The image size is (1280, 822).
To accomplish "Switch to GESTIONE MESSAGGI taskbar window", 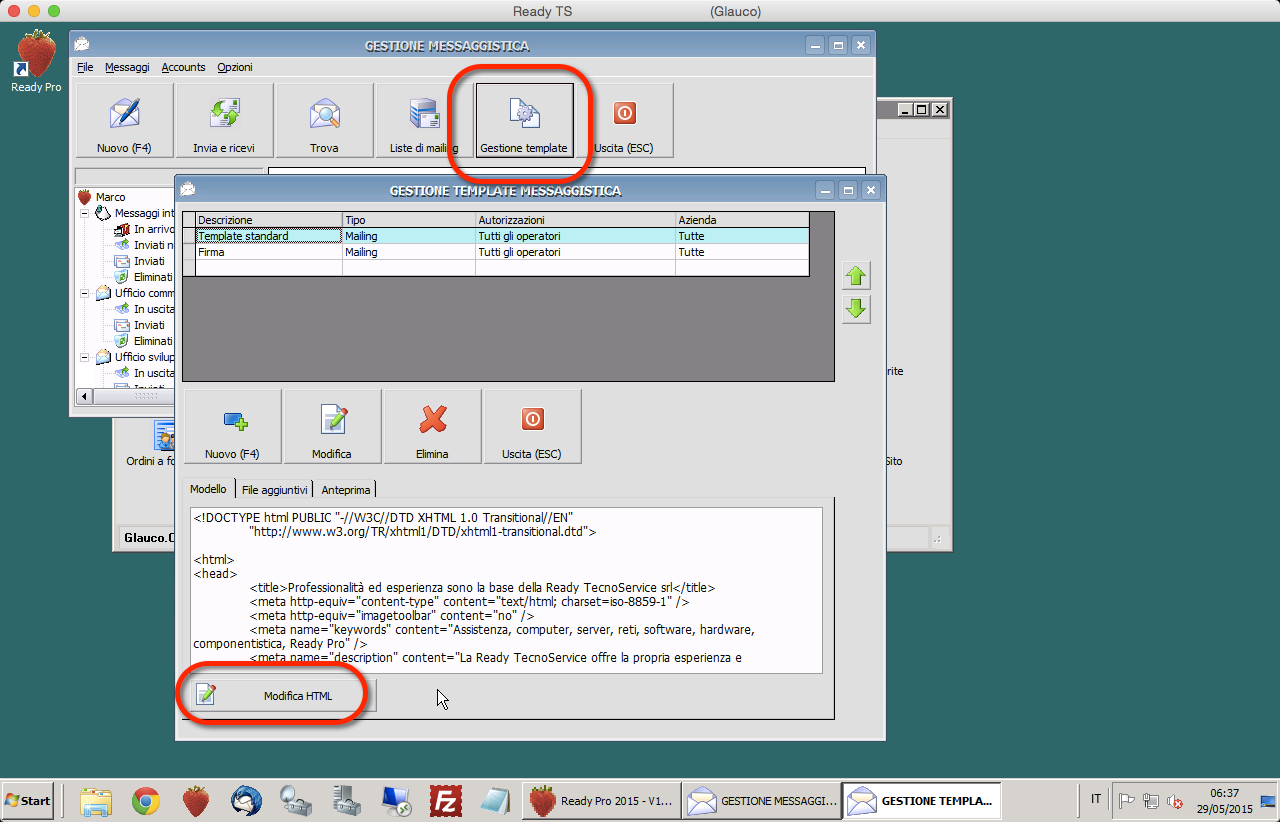I will [763, 801].
